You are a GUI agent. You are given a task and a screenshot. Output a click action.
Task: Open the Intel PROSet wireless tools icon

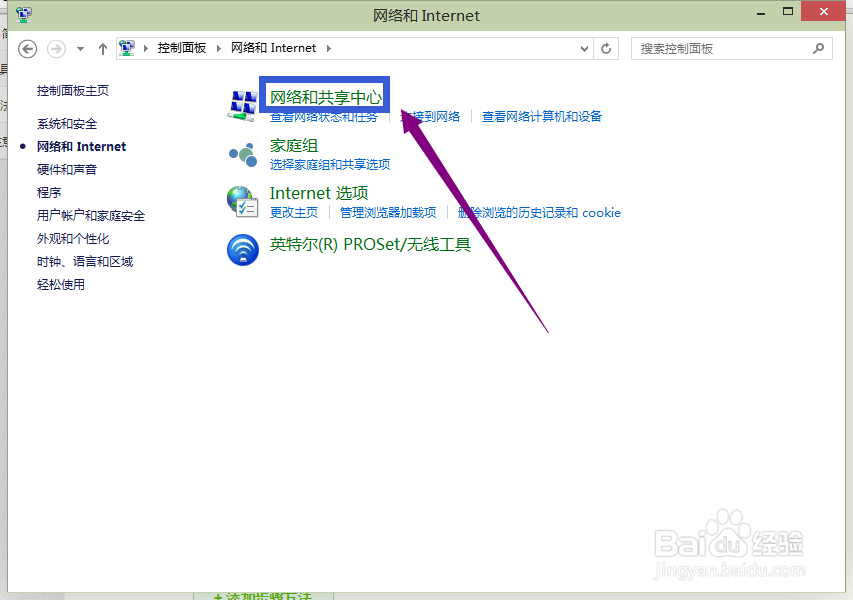[x=243, y=250]
